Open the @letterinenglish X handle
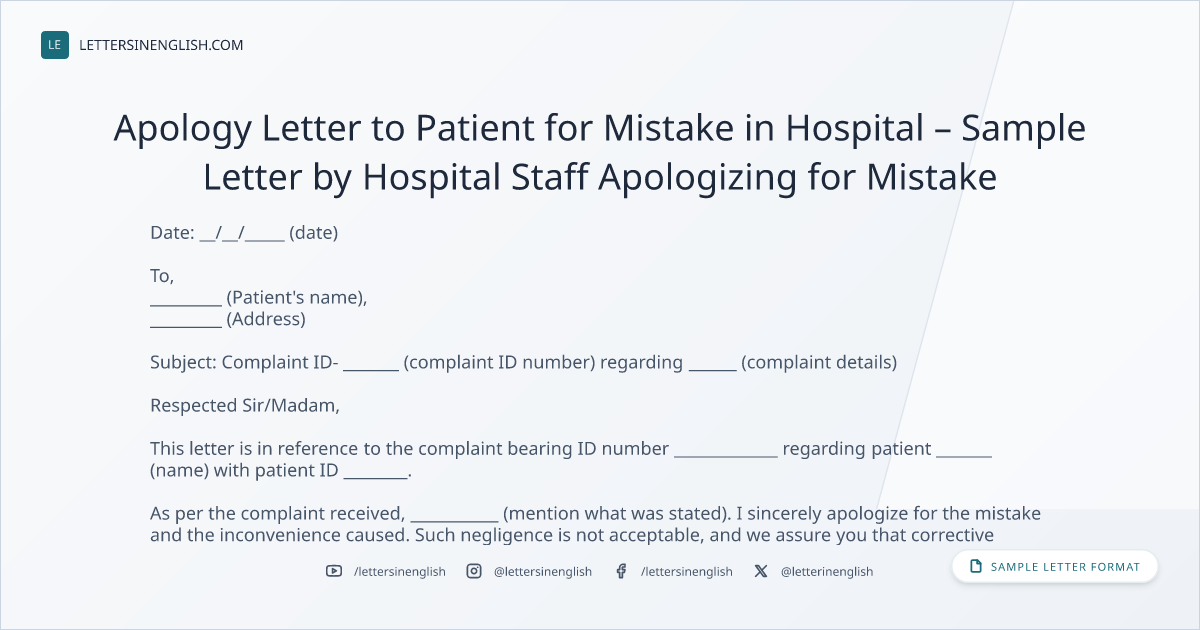This screenshot has height=630, width=1200. [827, 572]
